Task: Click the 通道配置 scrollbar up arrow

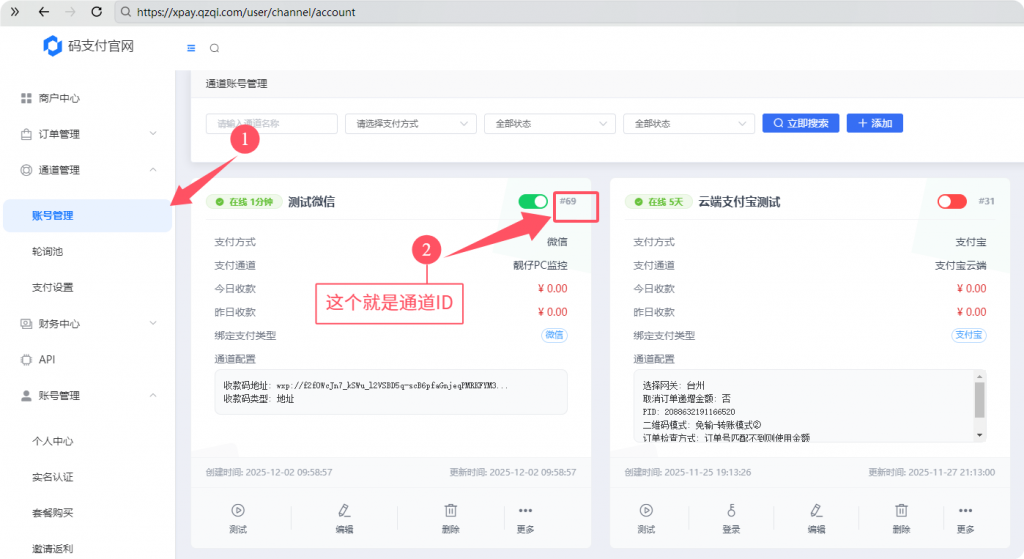Action: 979,377
